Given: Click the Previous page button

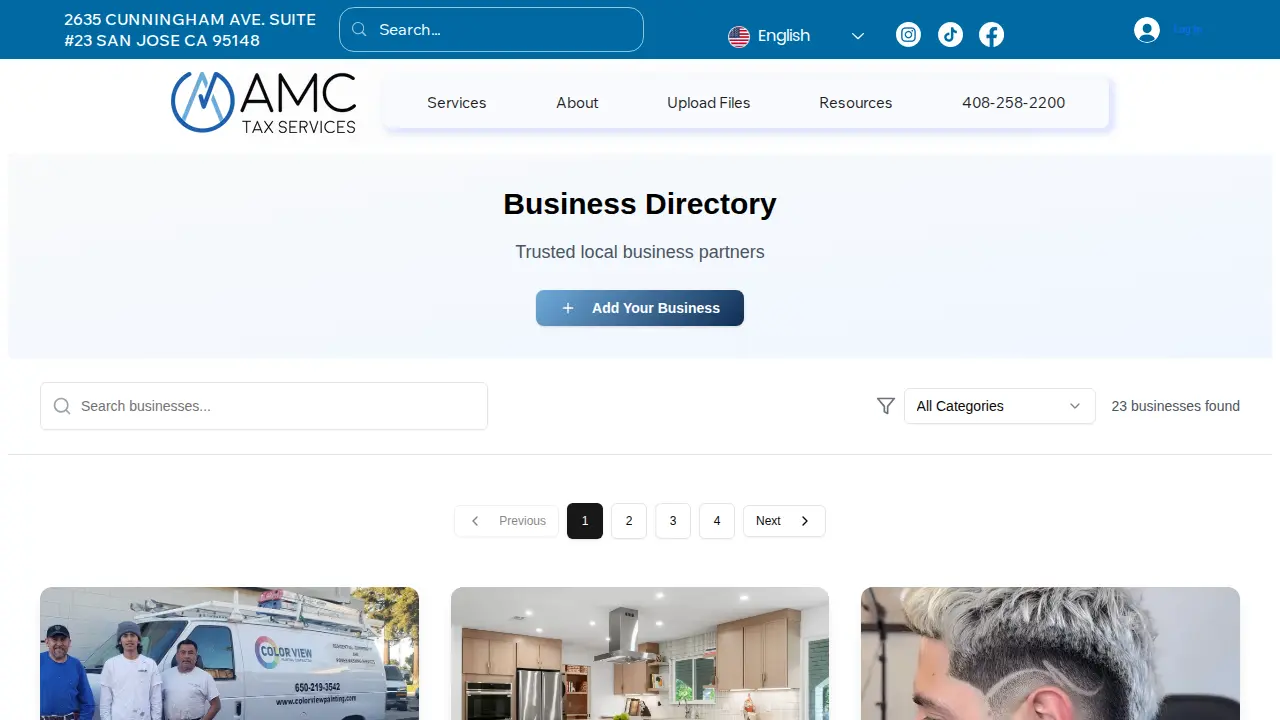Looking at the screenshot, I should tap(507, 521).
